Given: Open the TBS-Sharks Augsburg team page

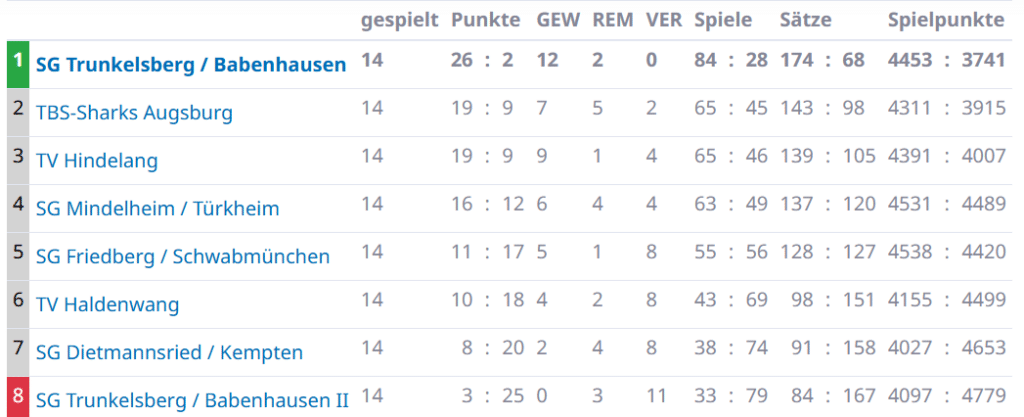Looking at the screenshot, I should click(134, 112).
